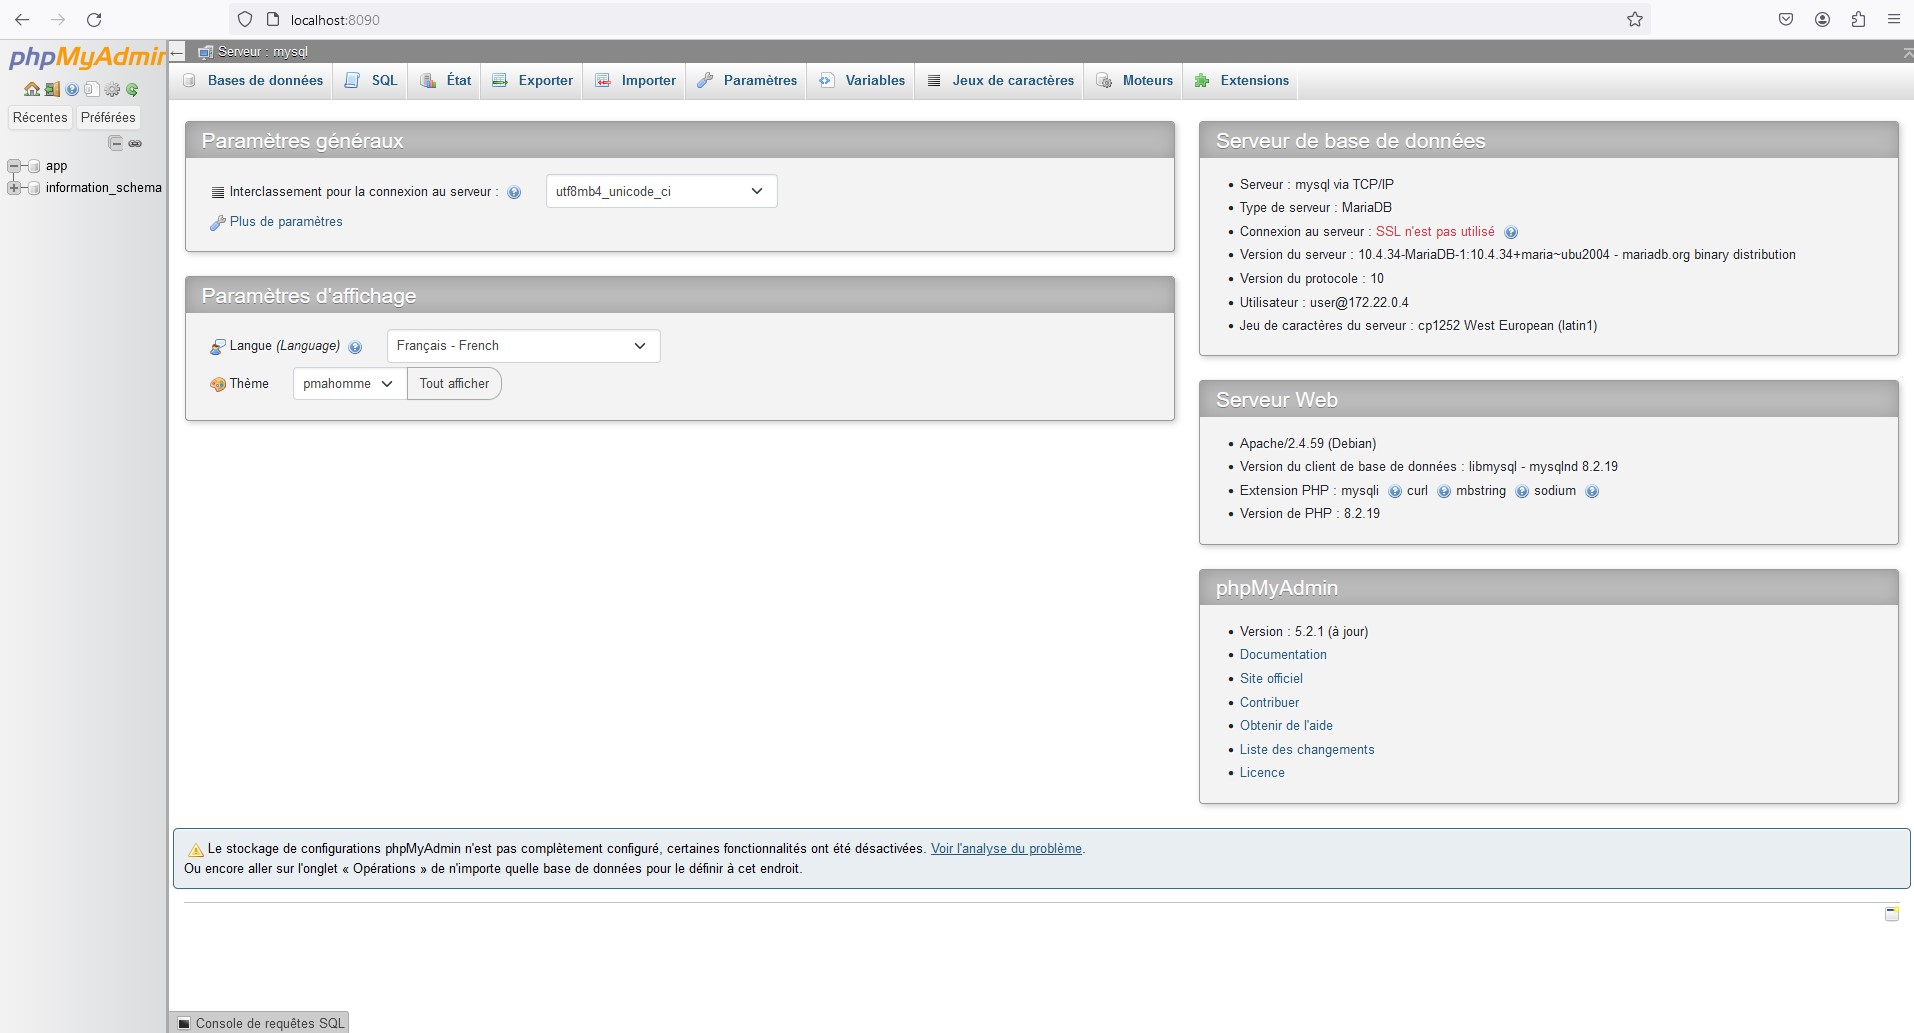Open the Licence link
The height and width of the screenshot is (1033, 1914).
1262,773
